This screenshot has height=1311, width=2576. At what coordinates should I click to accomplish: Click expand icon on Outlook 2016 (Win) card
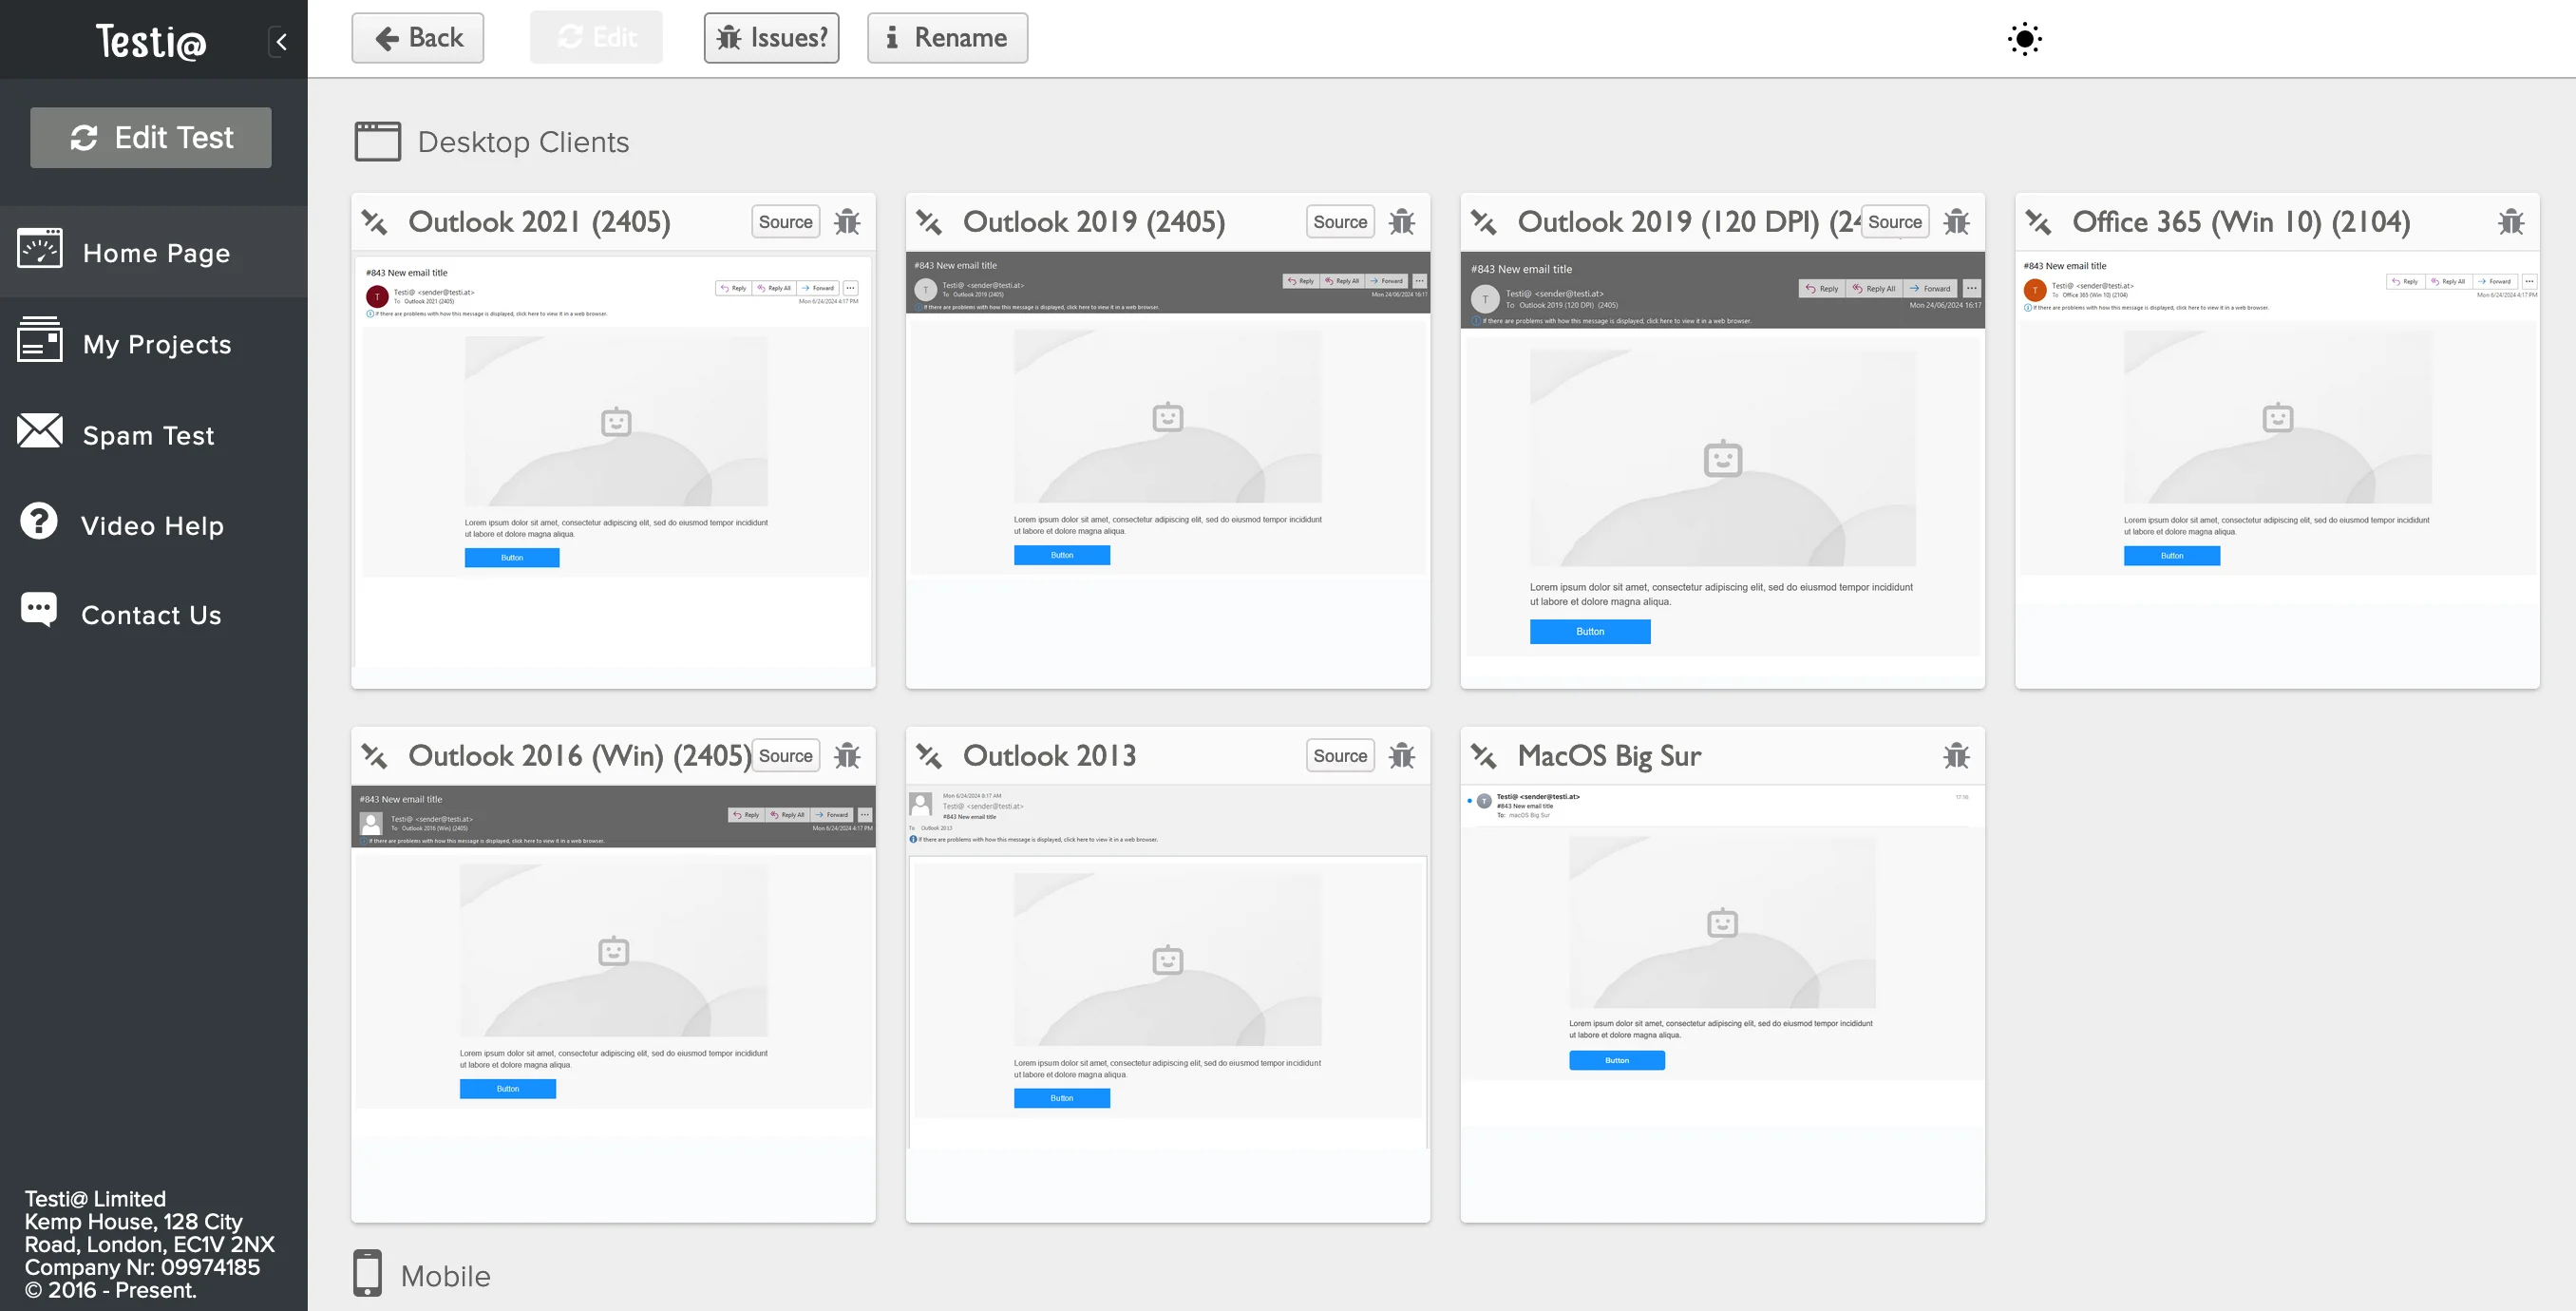(374, 756)
